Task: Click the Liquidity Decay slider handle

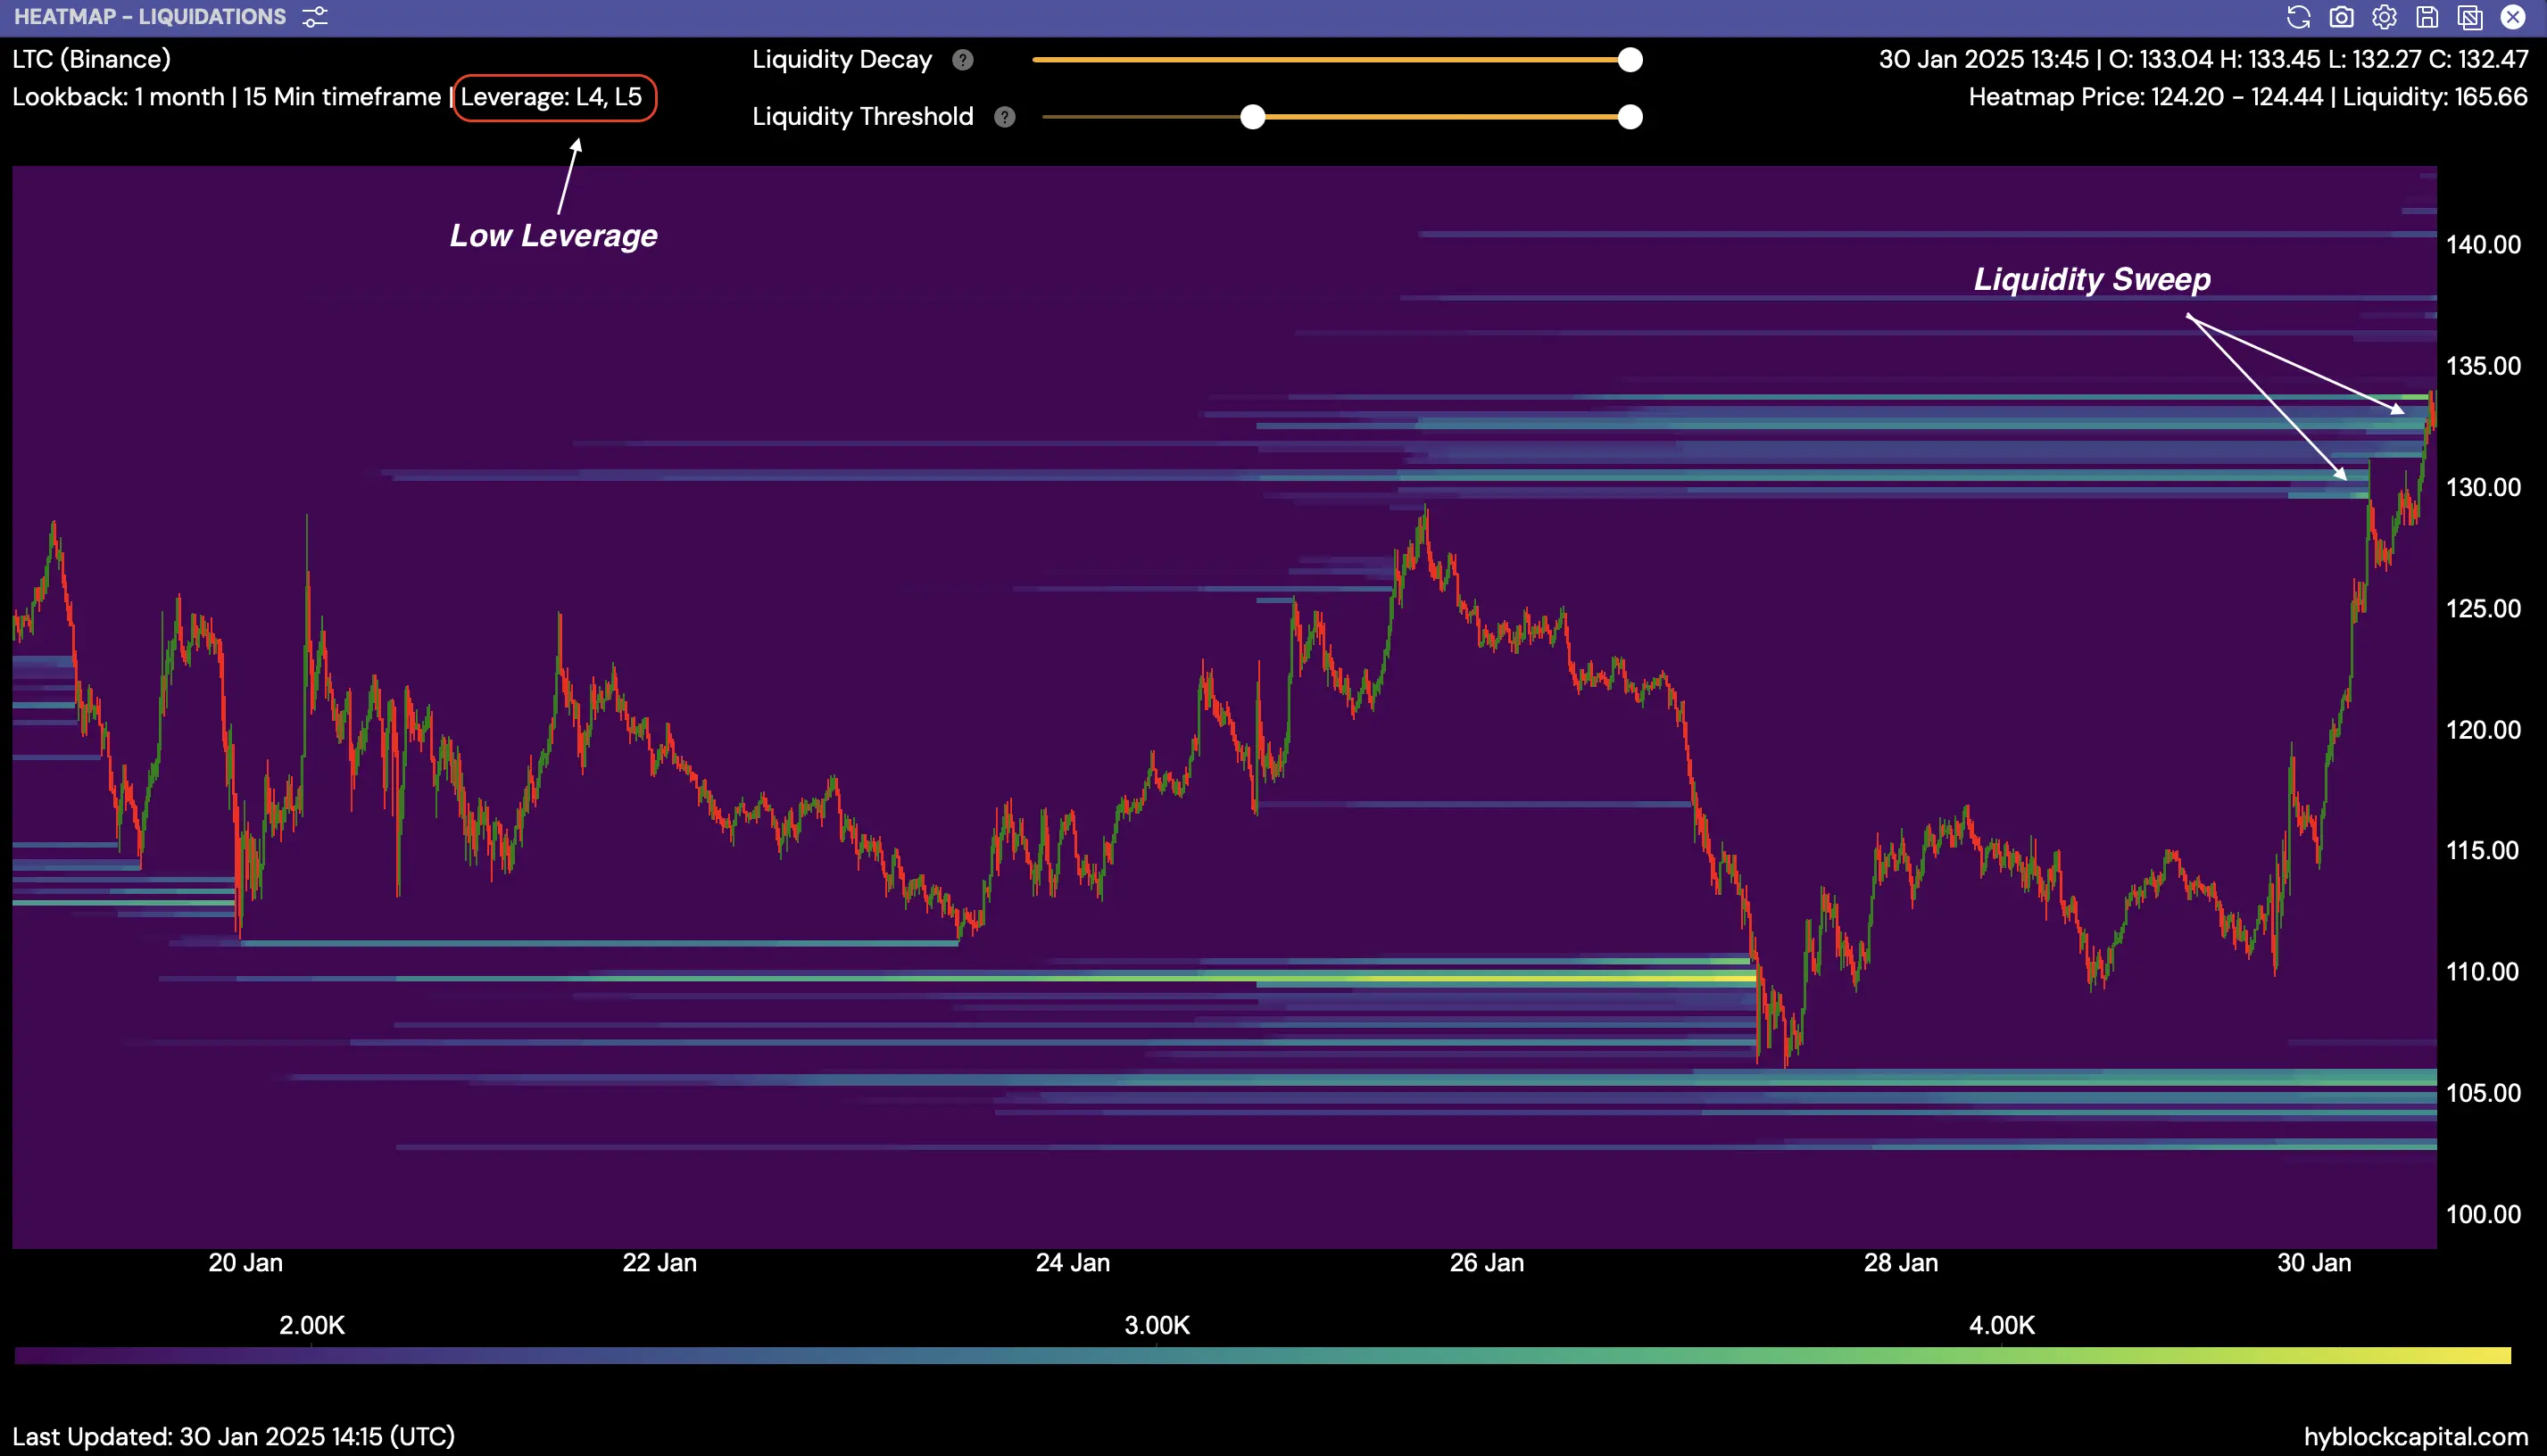Action: (x=1630, y=60)
